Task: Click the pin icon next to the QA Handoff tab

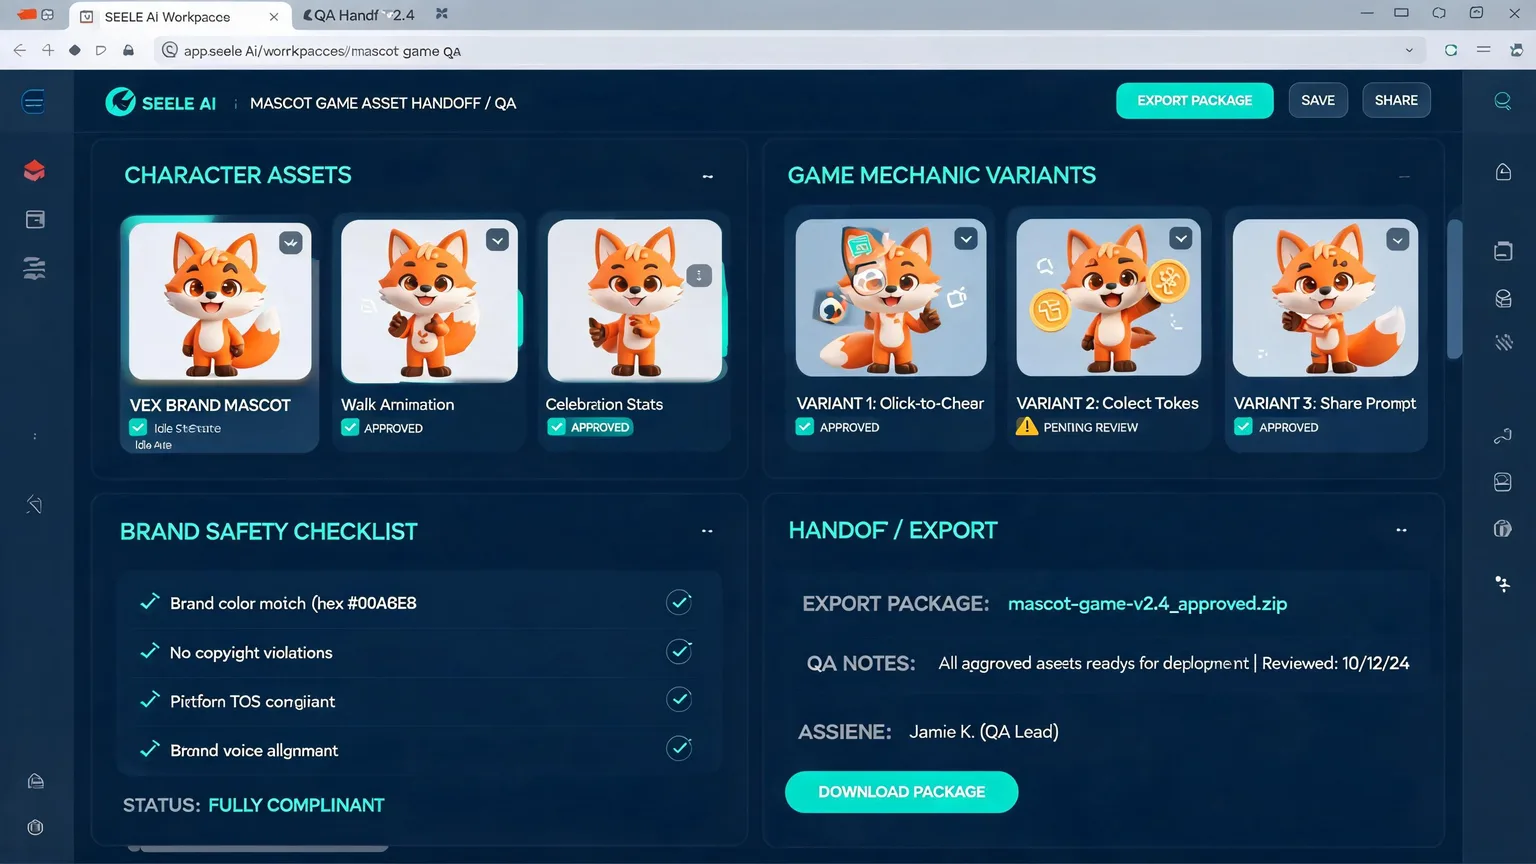Action: point(442,14)
